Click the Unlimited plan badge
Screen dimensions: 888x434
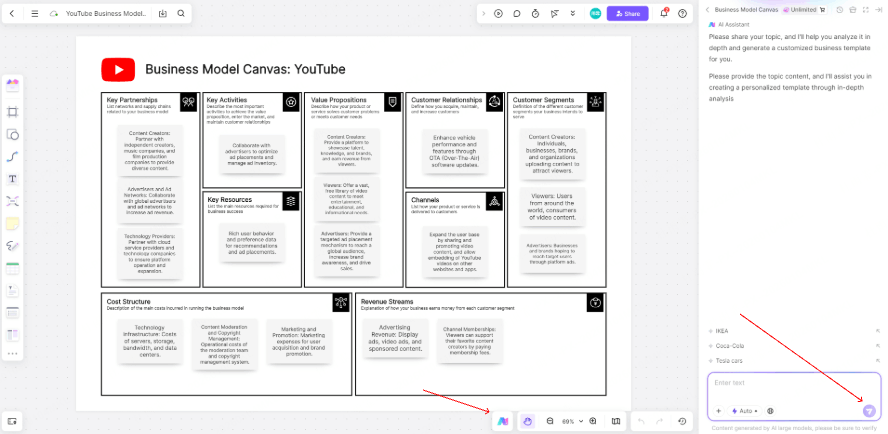coord(800,10)
